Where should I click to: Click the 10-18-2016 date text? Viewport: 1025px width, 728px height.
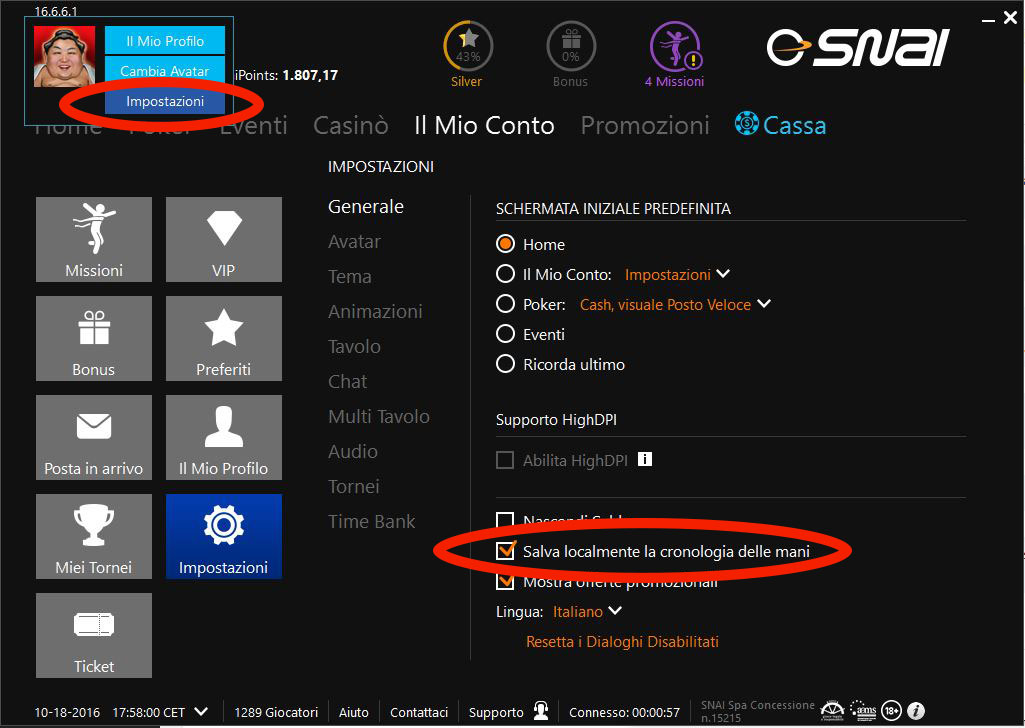67,712
